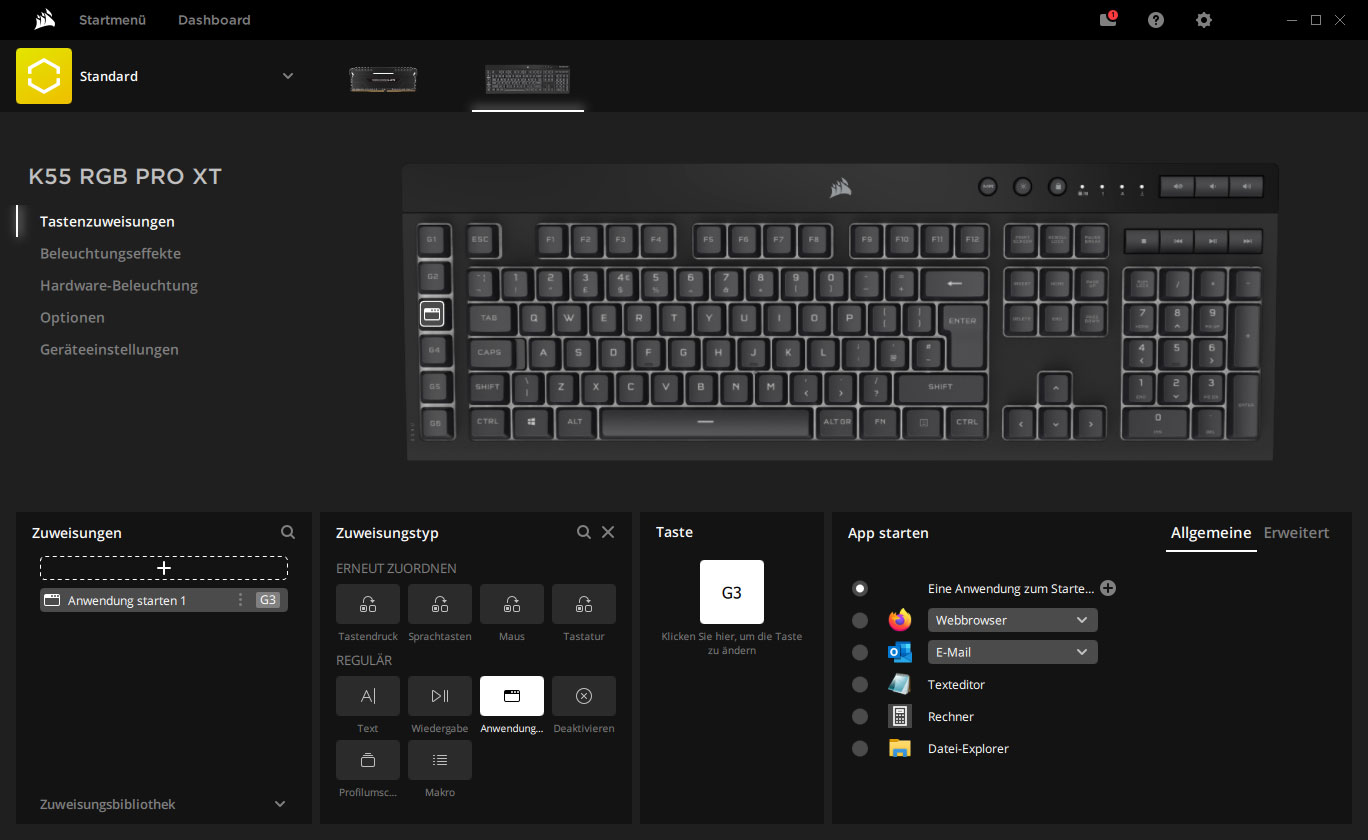The width and height of the screenshot is (1368, 840).
Task: Click the Windows lock button on the keyboard
Action: click(x=1058, y=186)
